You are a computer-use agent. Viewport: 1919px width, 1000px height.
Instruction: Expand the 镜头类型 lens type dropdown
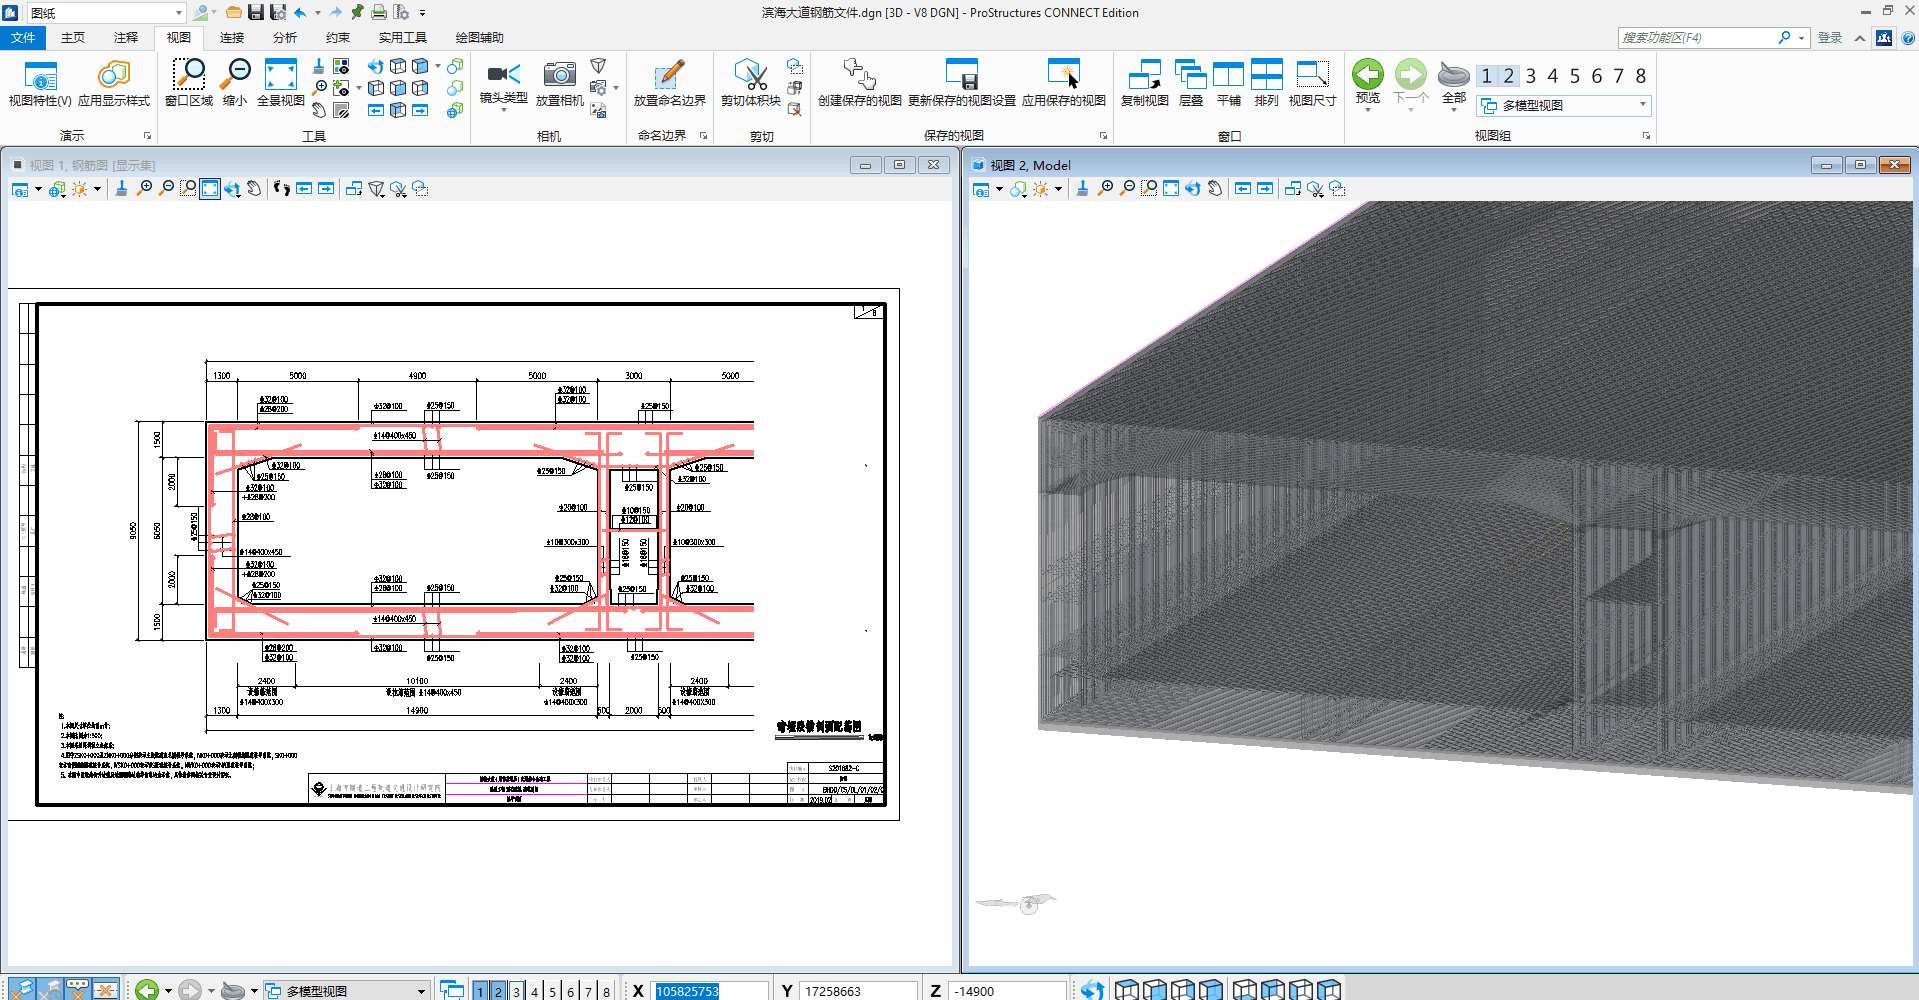[x=503, y=109]
